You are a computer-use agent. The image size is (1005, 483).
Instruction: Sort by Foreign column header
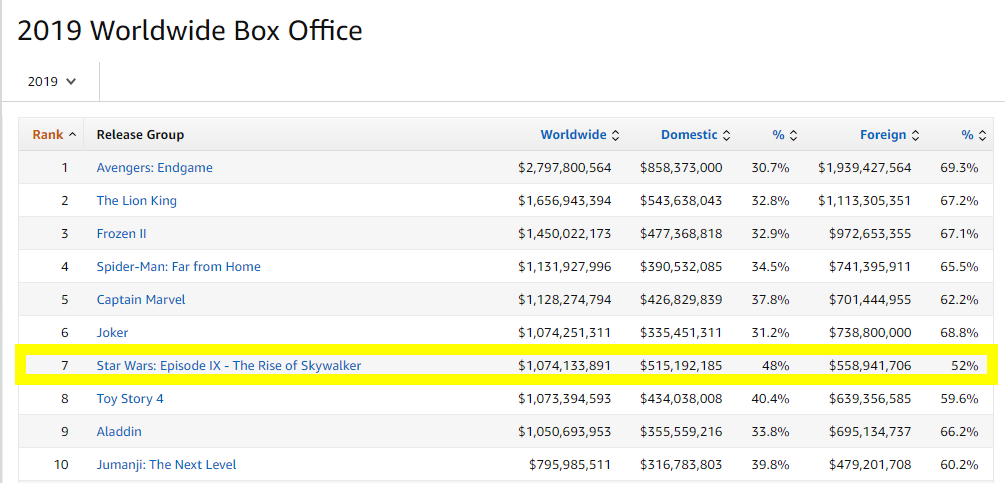[883, 135]
